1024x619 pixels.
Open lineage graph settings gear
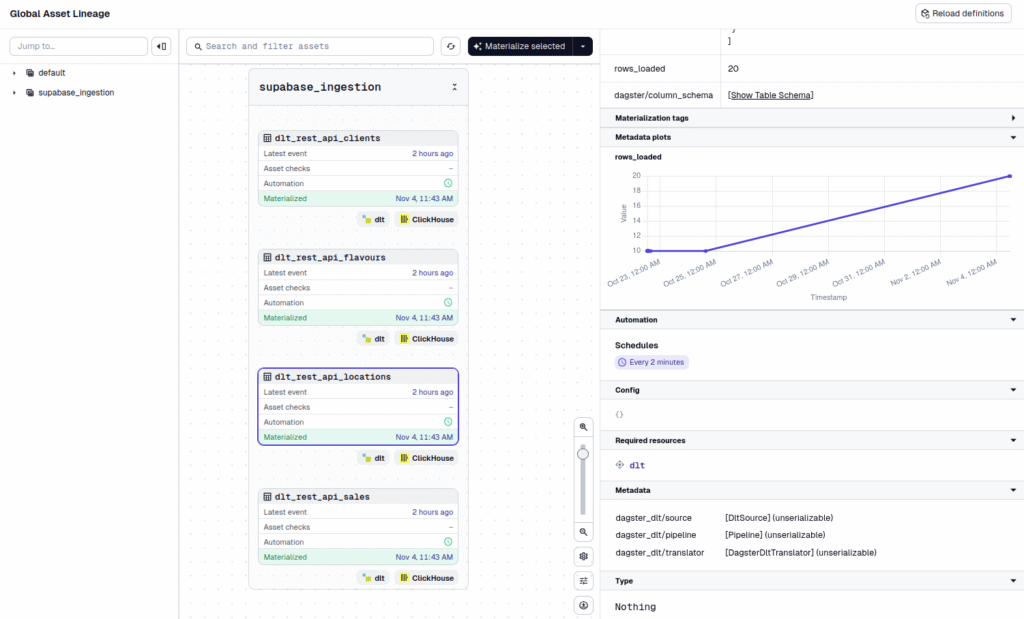583,556
